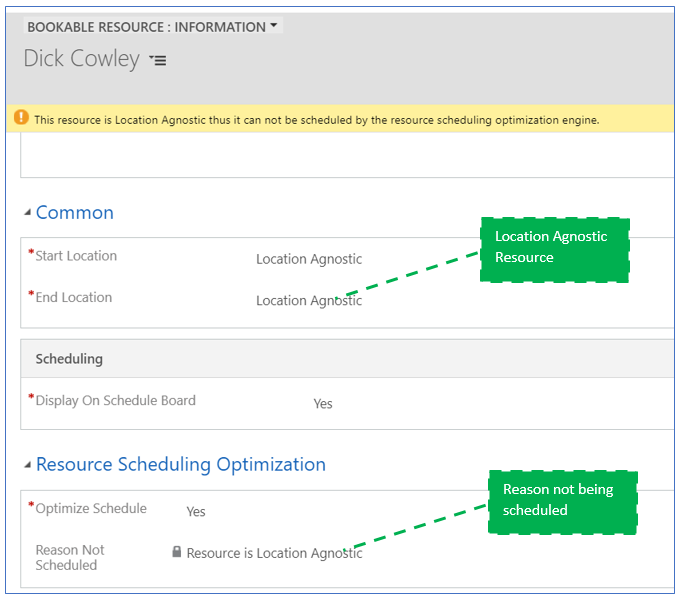
Task: Select the Start Location value field
Action: tap(309, 259)
